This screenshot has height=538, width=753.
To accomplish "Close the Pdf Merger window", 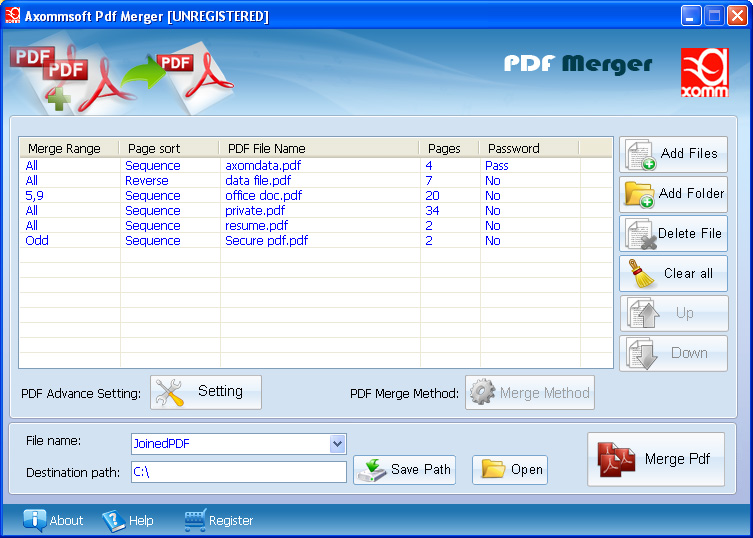I will click(737, 16).
